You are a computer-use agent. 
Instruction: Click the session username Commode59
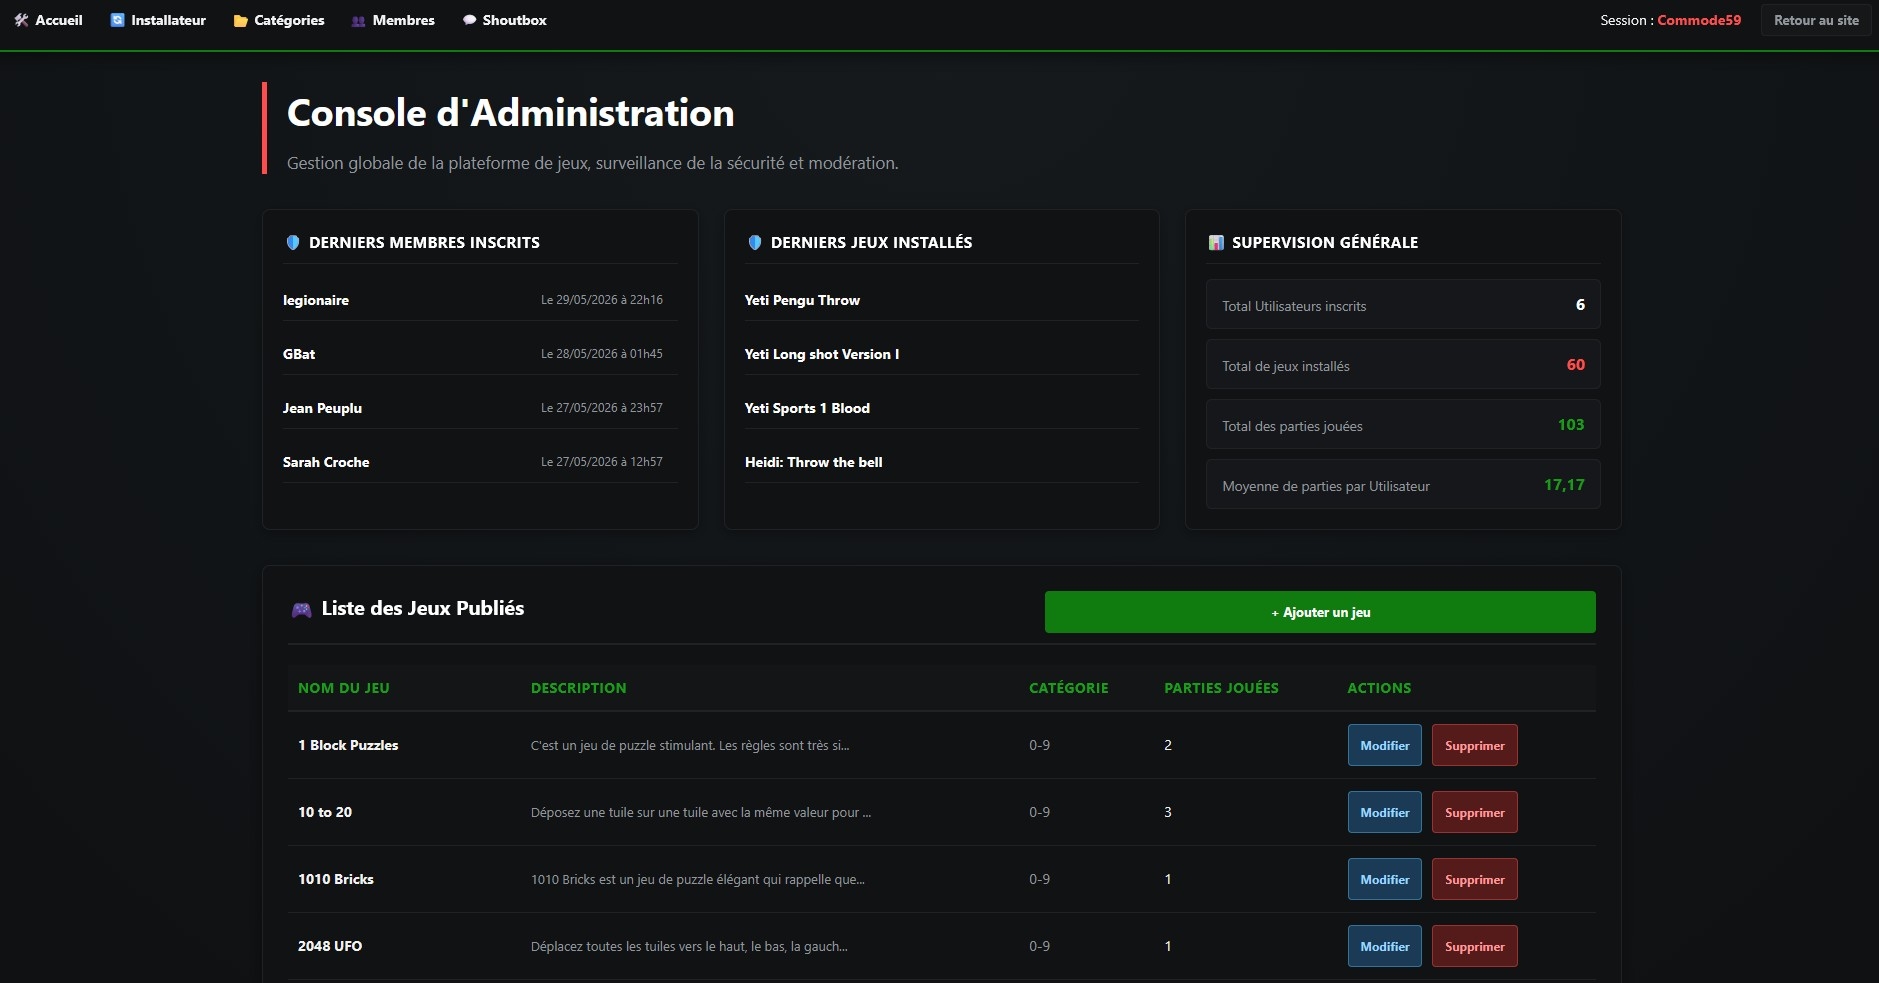click(x=1699, y=20)
